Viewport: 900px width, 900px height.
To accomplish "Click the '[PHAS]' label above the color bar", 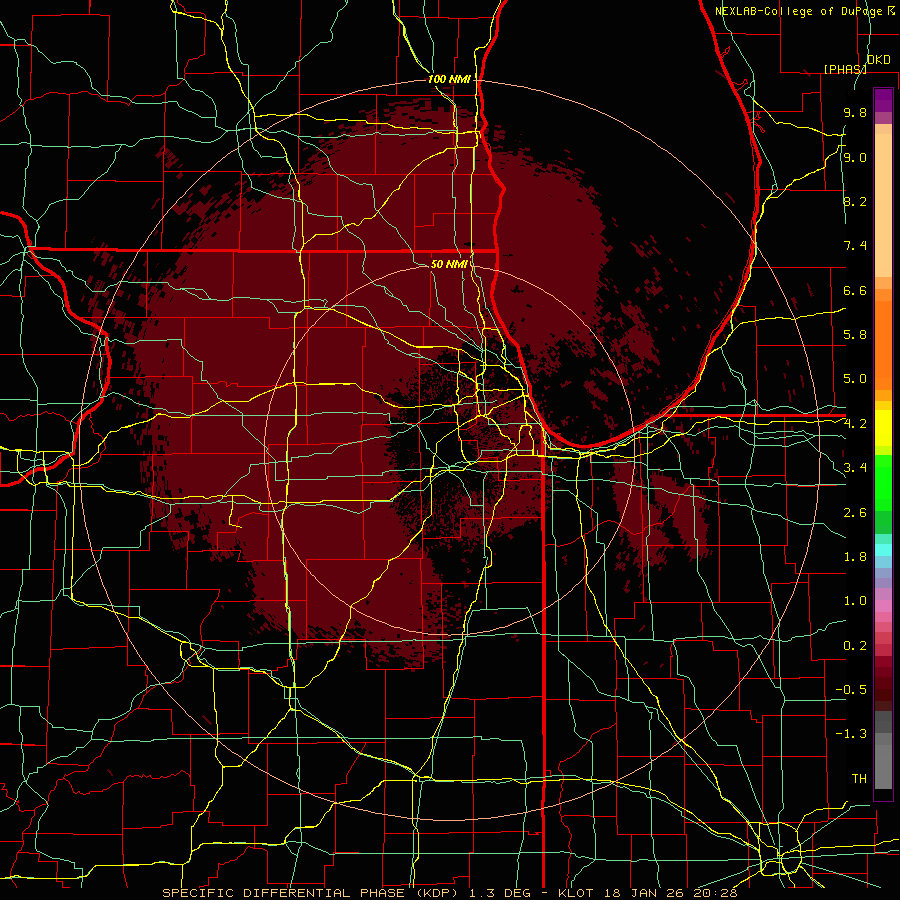I will [845, 69].
